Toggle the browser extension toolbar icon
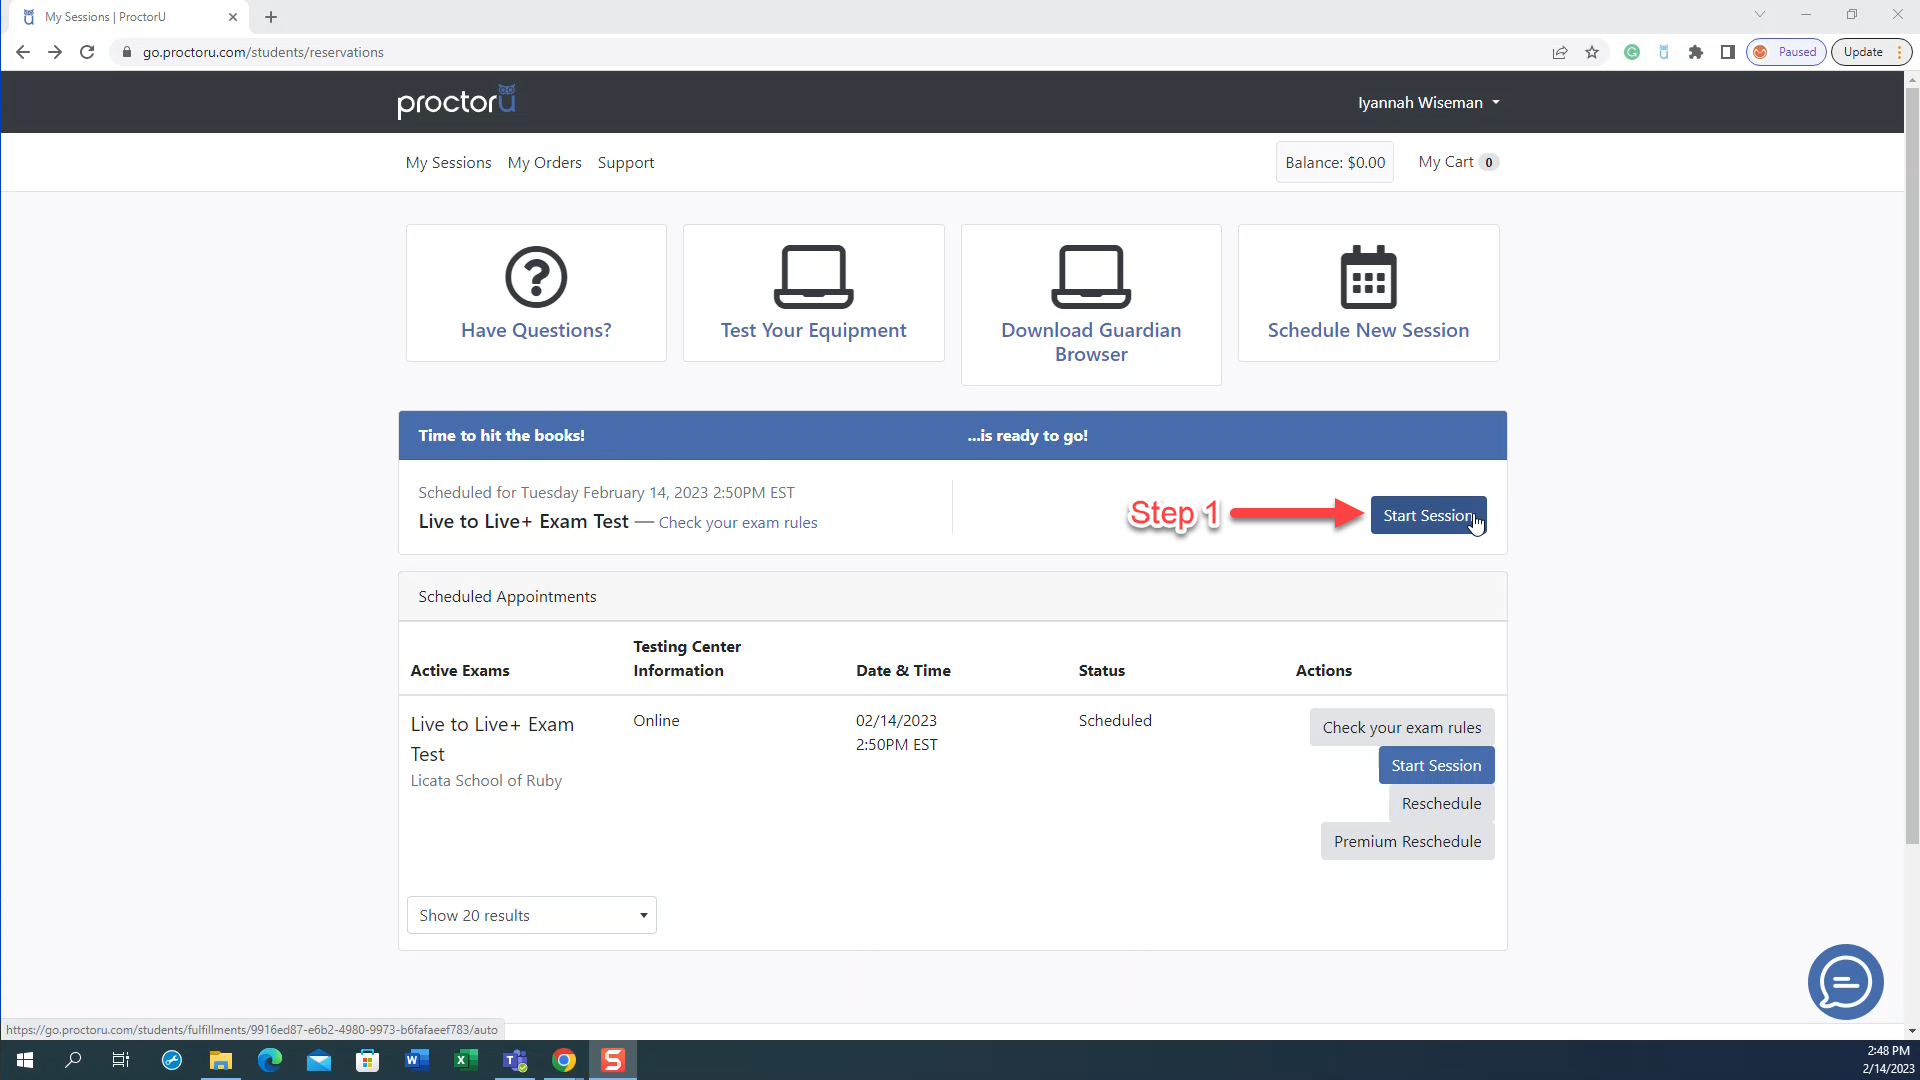Image resolution: width=1920 pixels, height=1080 pixels. click(x=1693, y=51)
